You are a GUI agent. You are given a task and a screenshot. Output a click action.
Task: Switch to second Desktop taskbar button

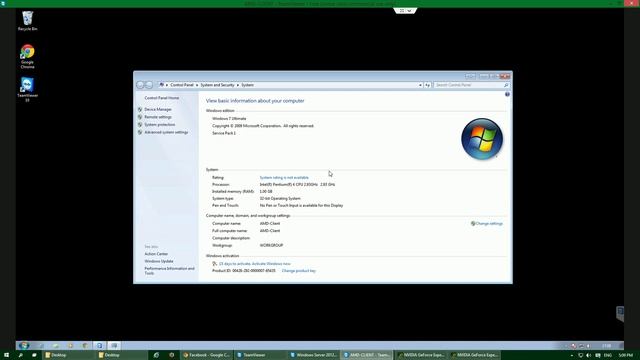coord(122,355)
